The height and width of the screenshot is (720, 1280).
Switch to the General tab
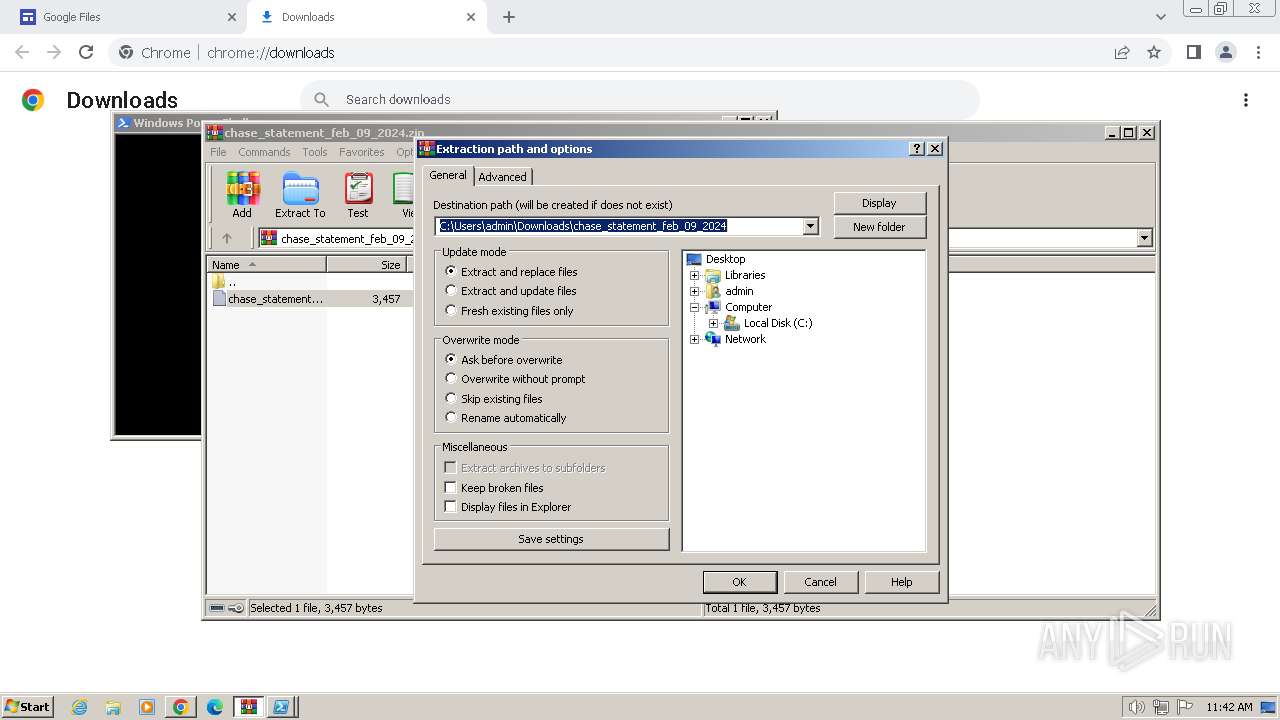coord(448,175)
